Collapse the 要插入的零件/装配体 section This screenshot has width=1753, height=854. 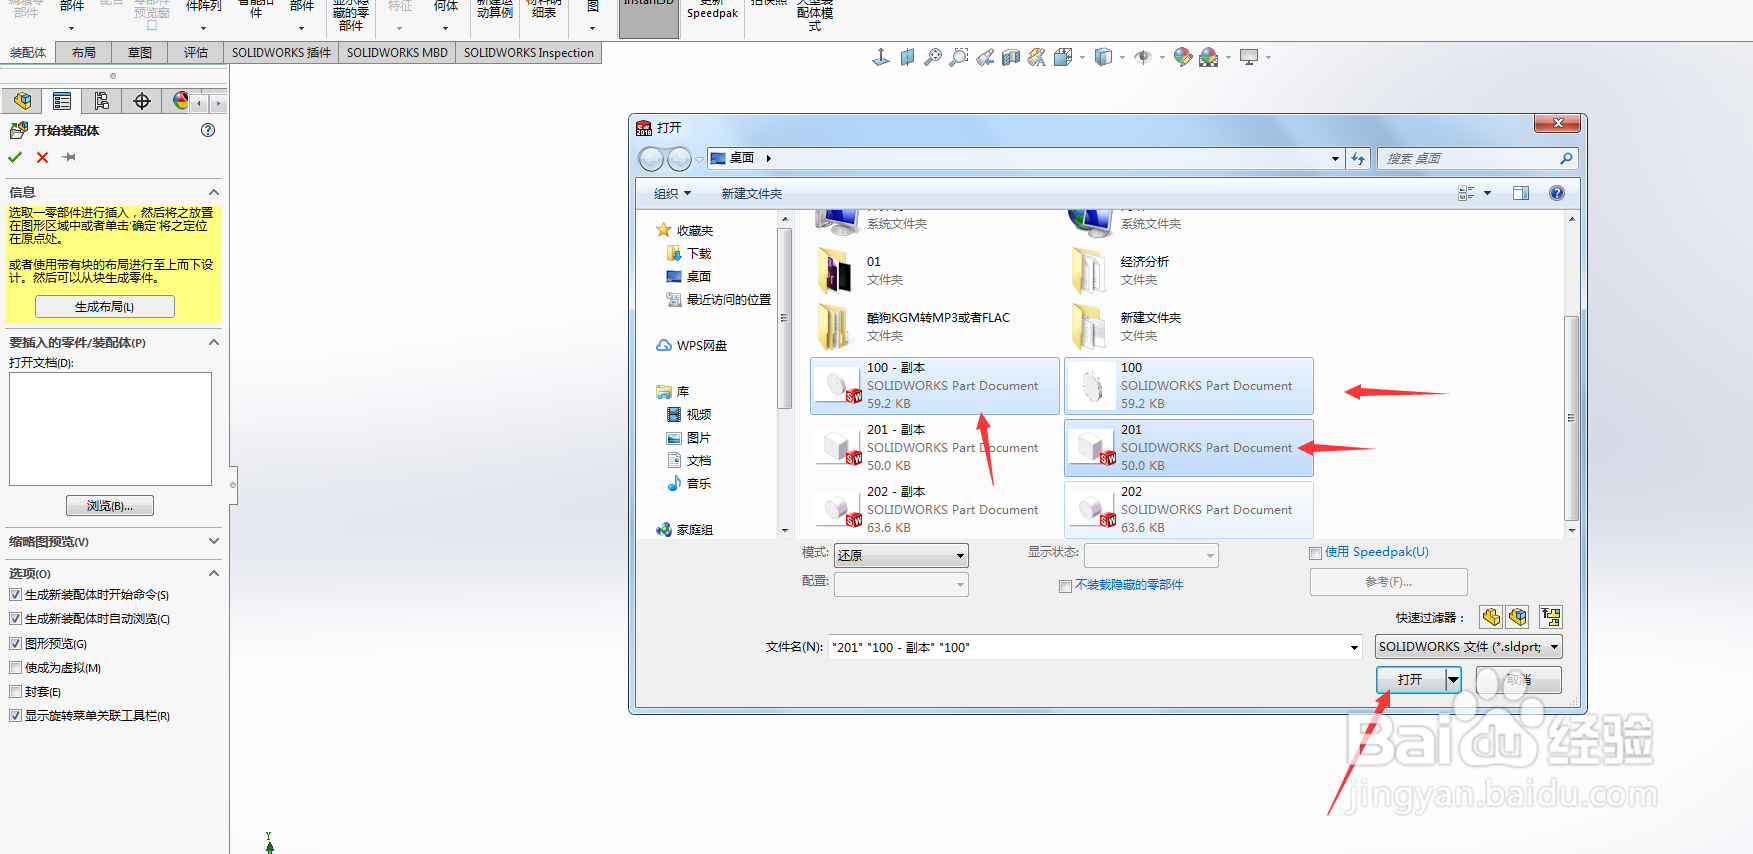[x=213, y=342]
